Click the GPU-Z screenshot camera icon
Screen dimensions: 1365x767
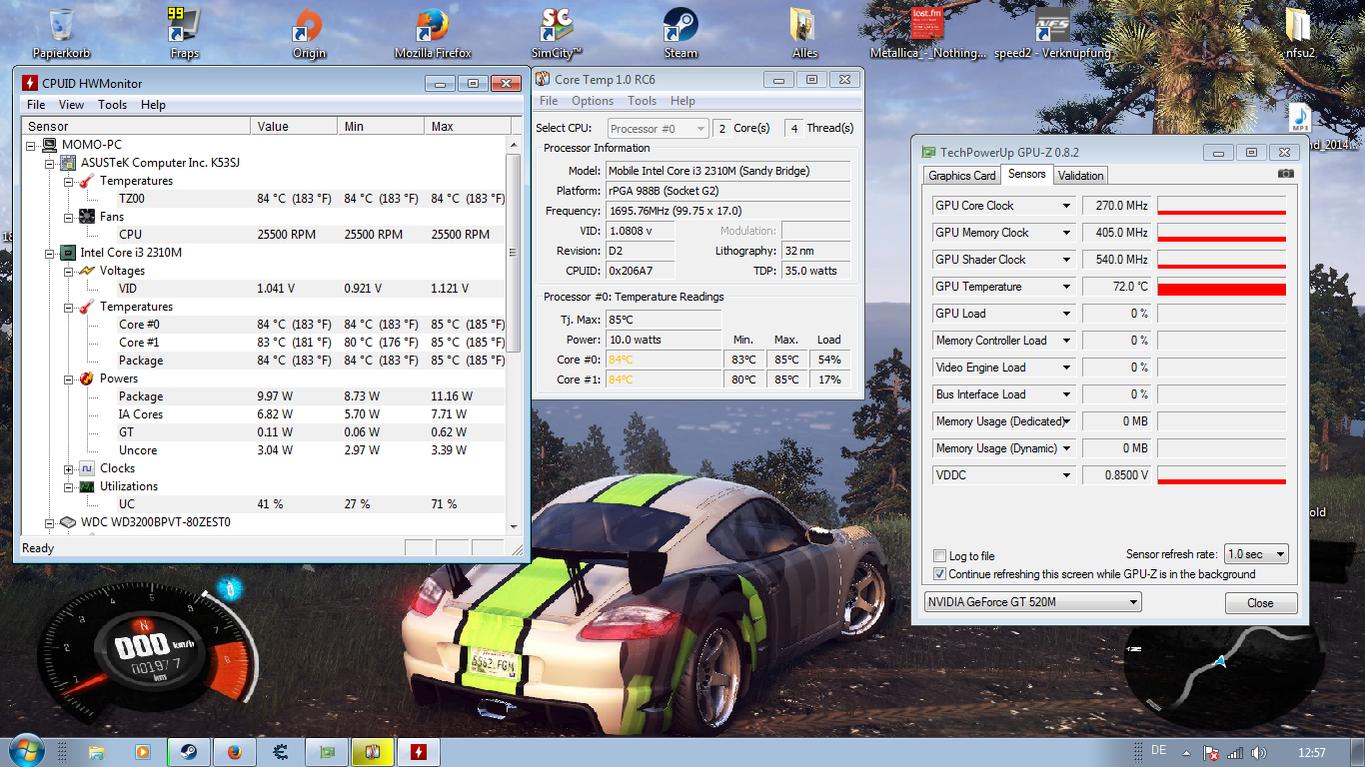(x=1285, y=174)
